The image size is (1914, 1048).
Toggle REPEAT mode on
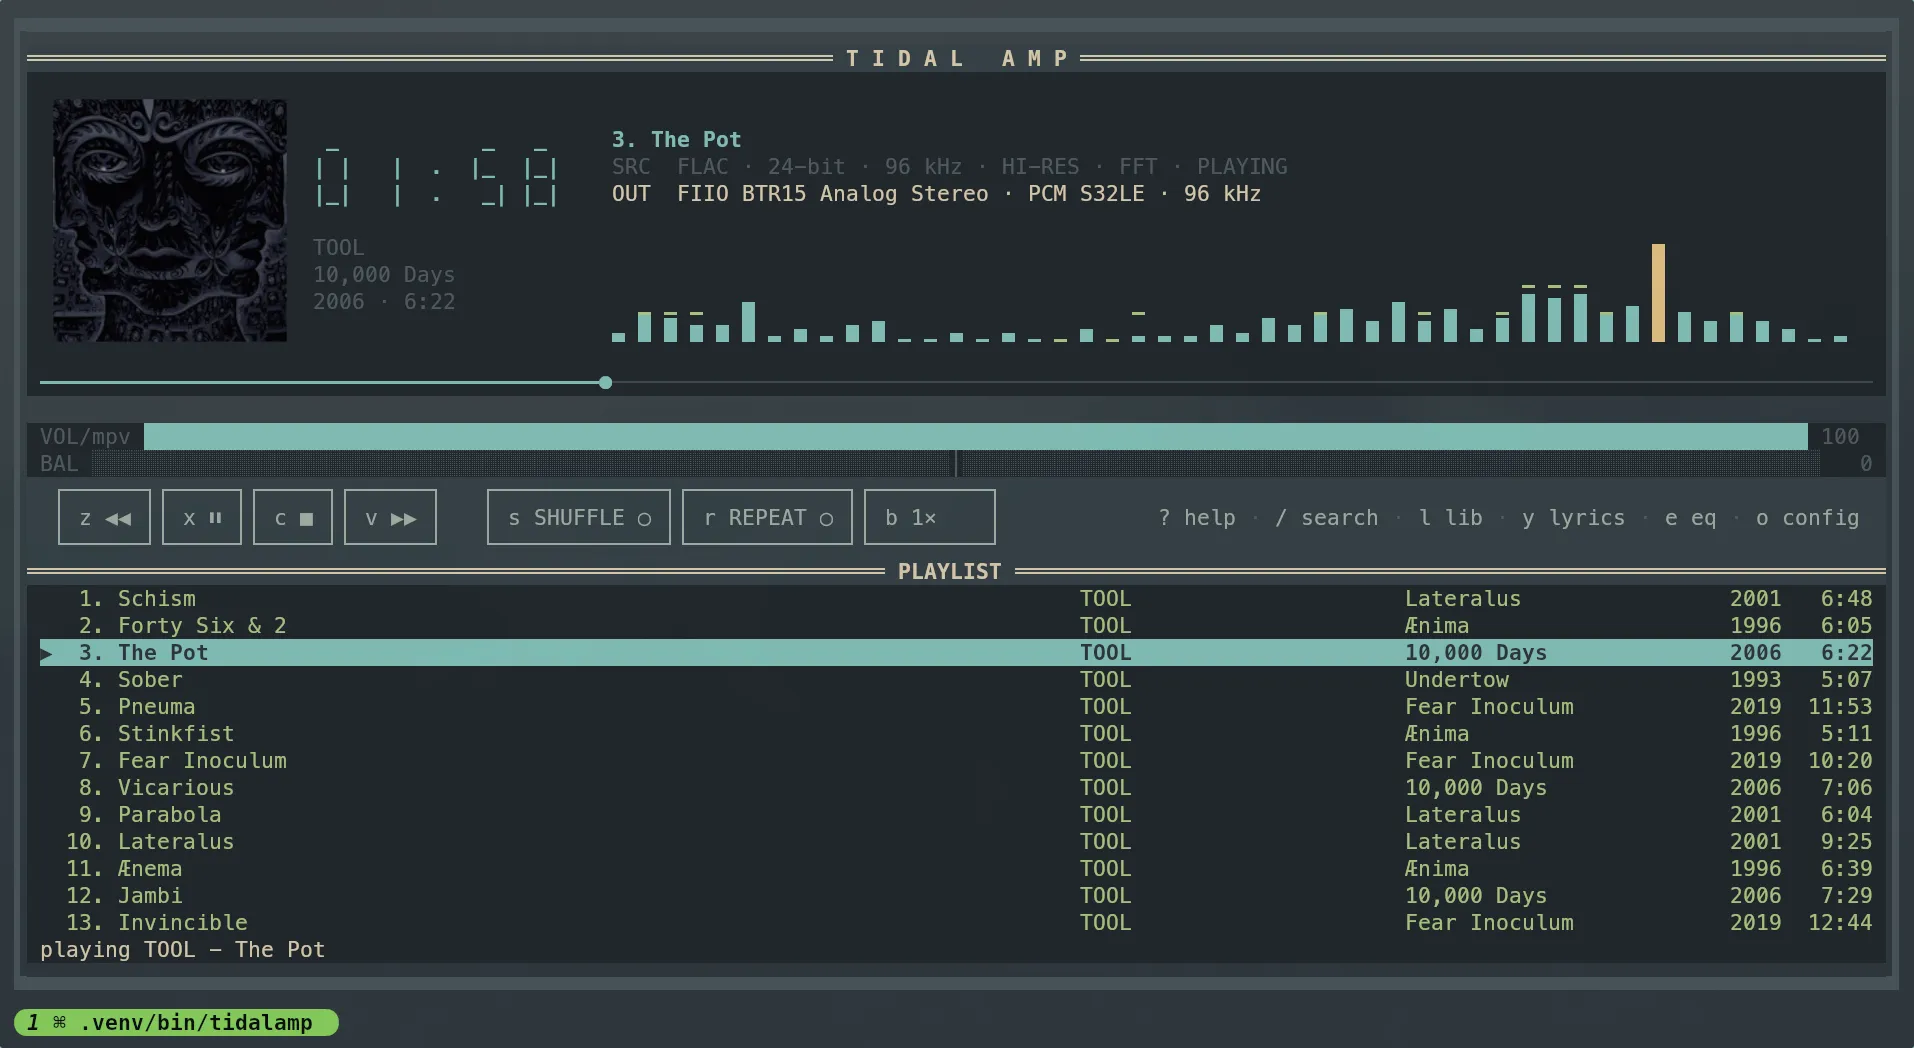[x=767, y=517]
